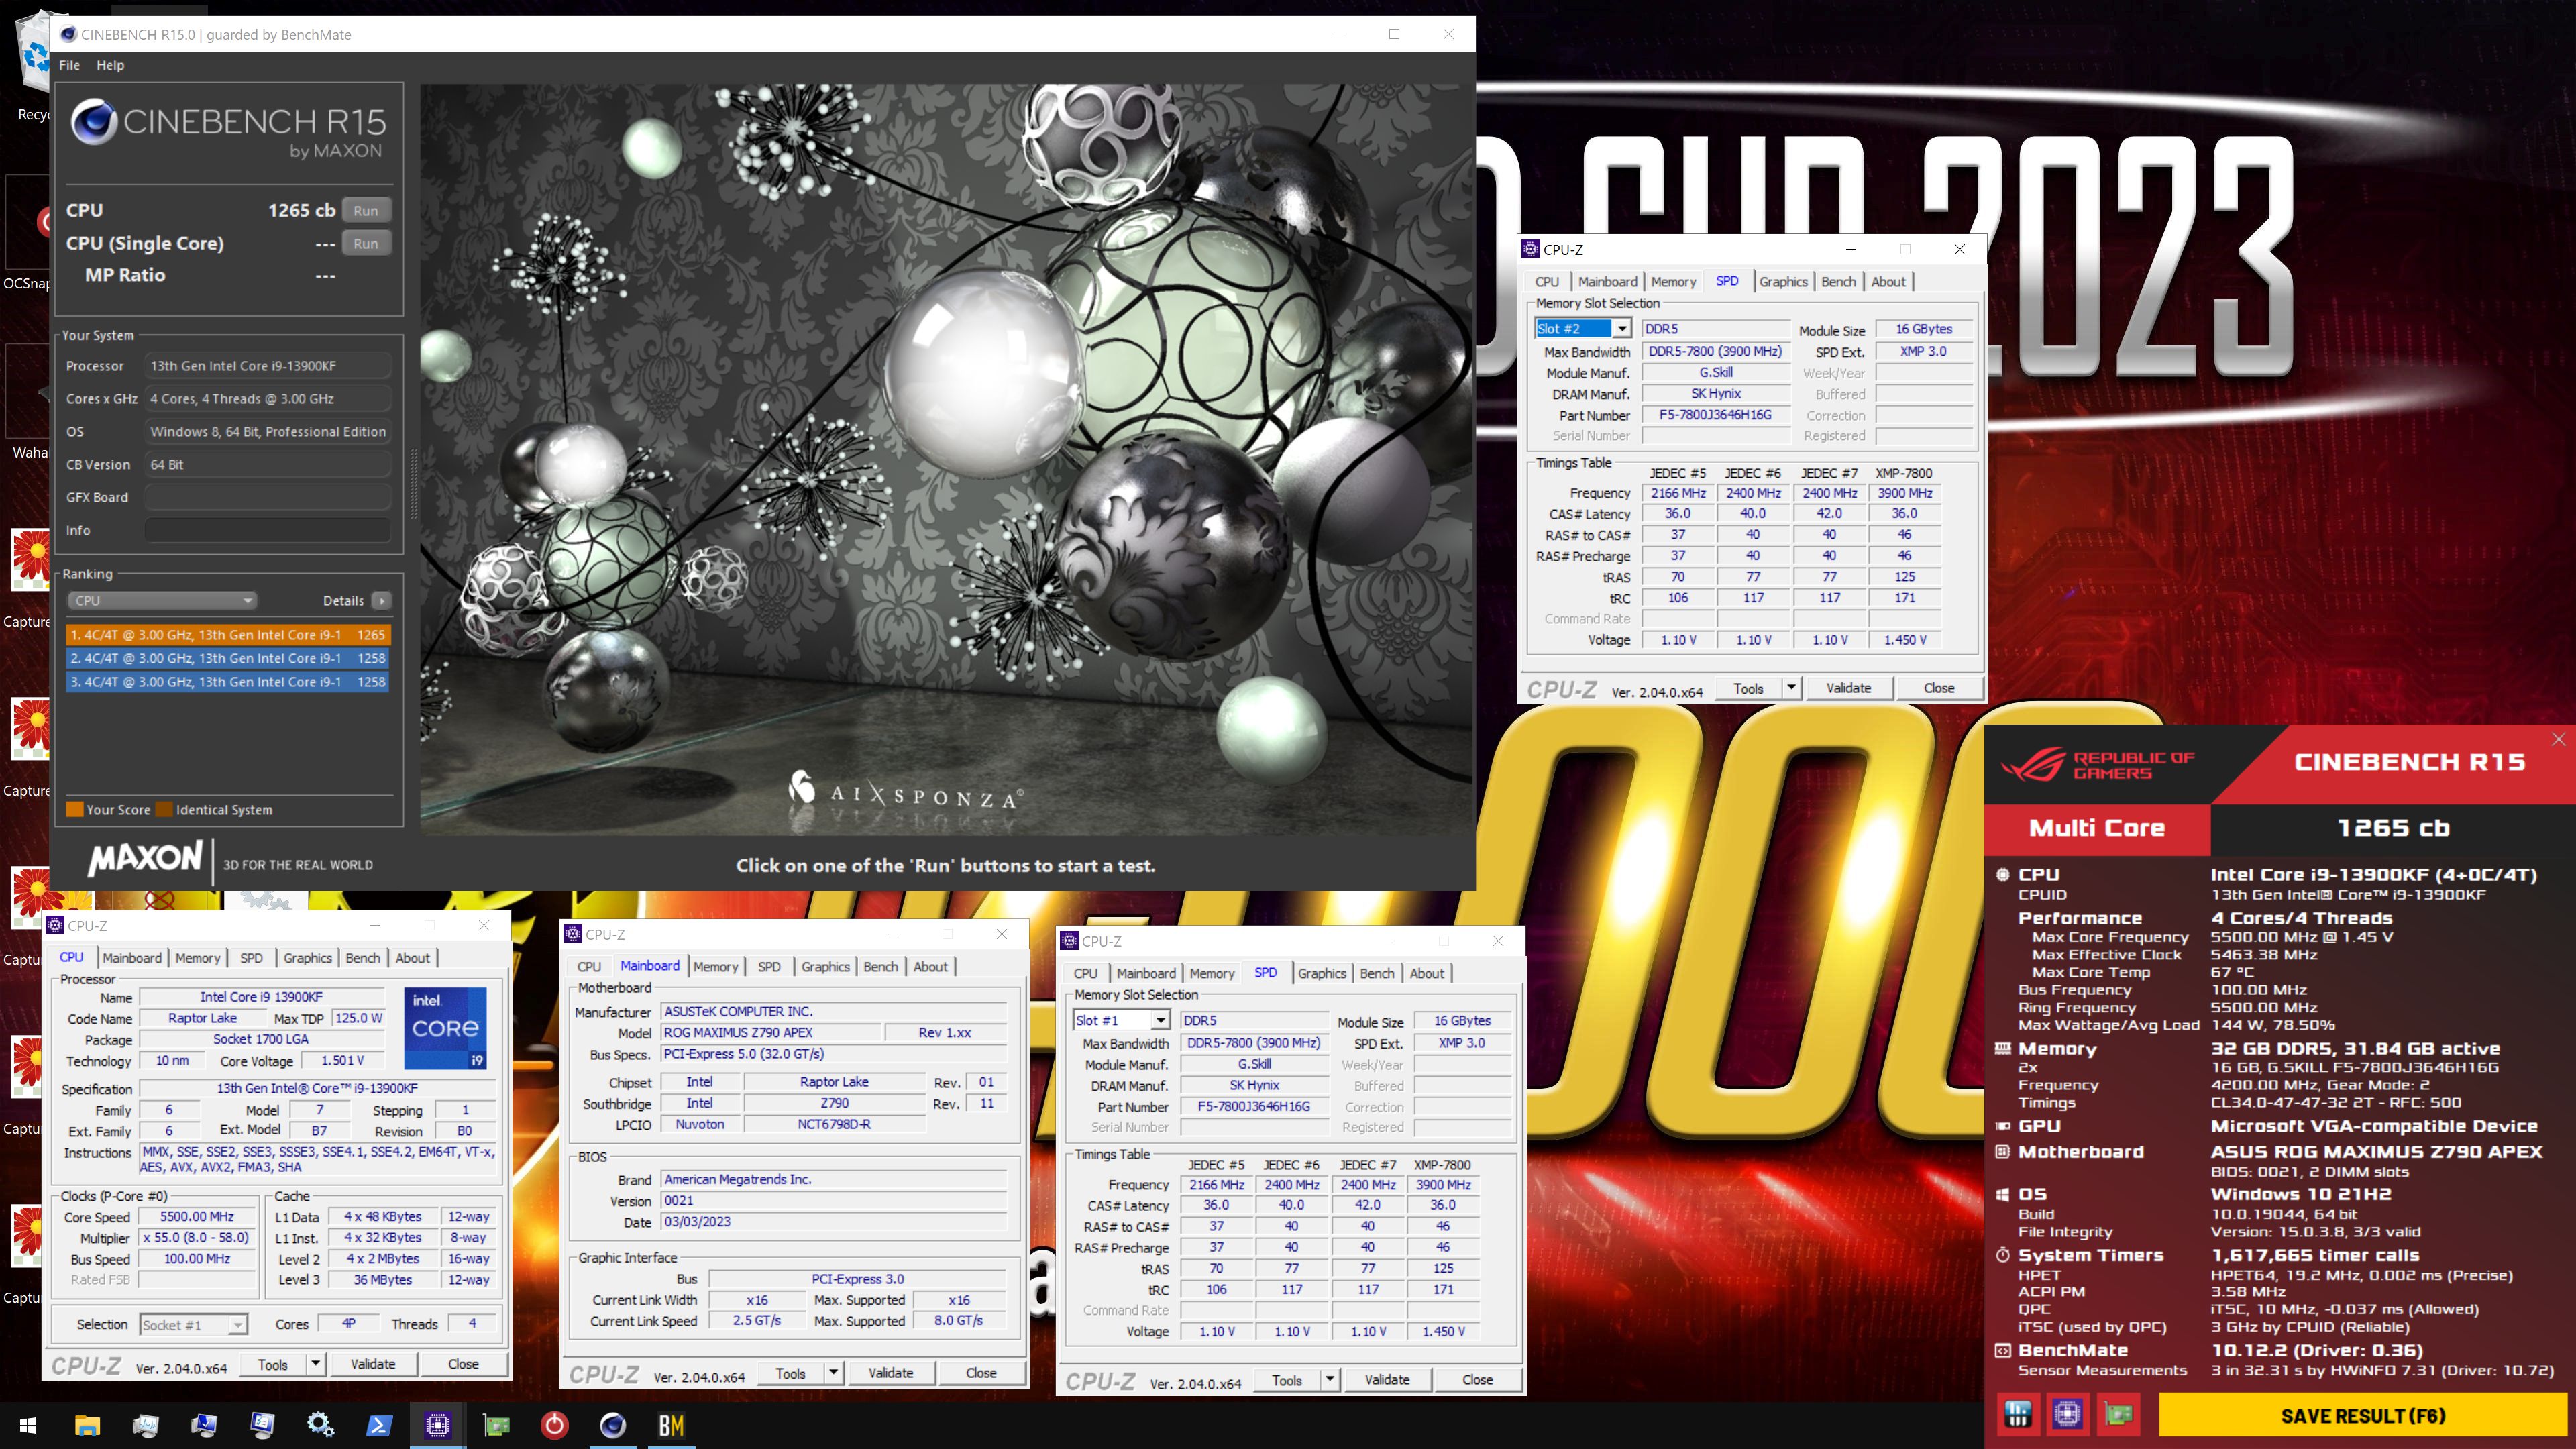Click Validate in the CPU tab CPU-Z window

pos(373,1364)
